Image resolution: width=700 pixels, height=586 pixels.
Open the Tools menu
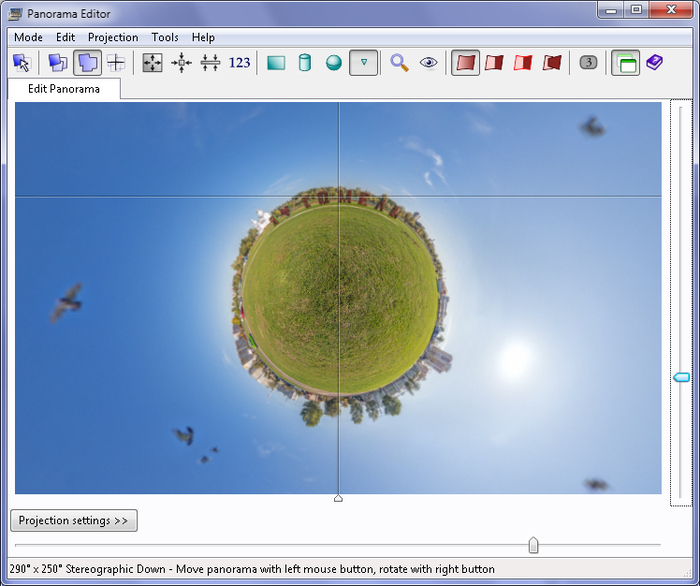[x=165, y=37]
